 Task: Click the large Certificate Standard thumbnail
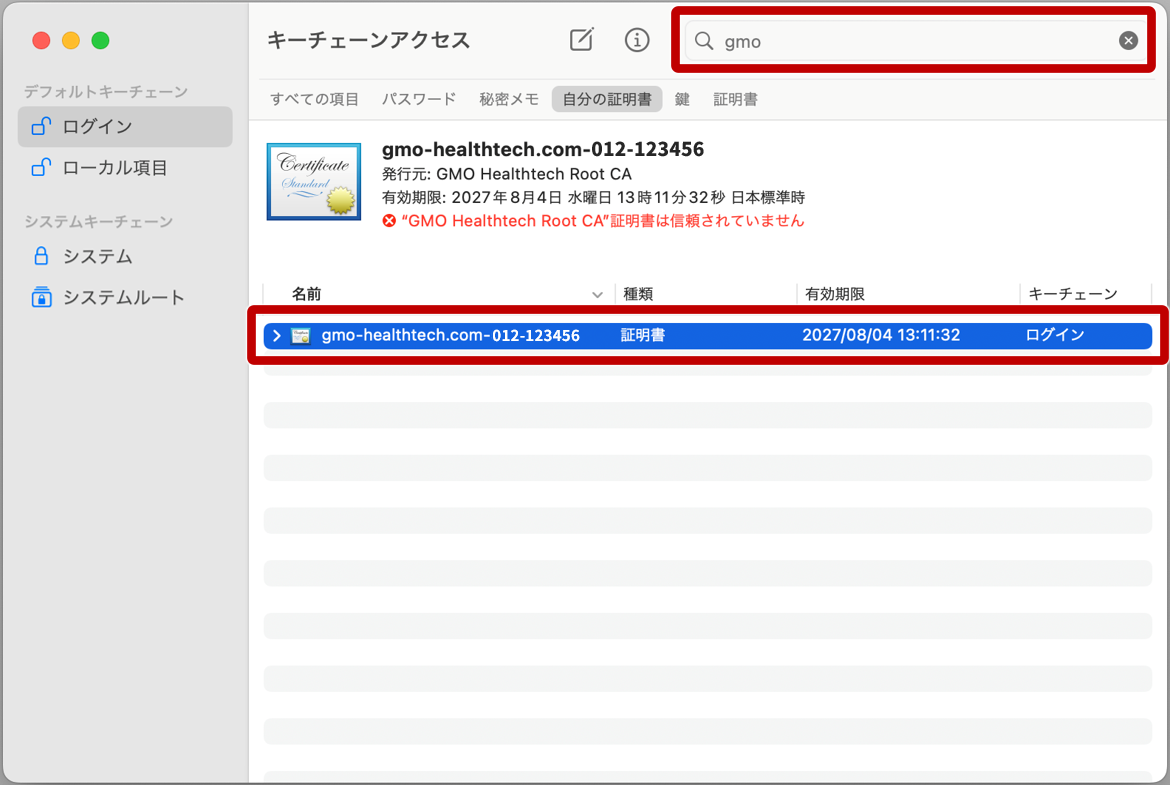coord(313,182)
